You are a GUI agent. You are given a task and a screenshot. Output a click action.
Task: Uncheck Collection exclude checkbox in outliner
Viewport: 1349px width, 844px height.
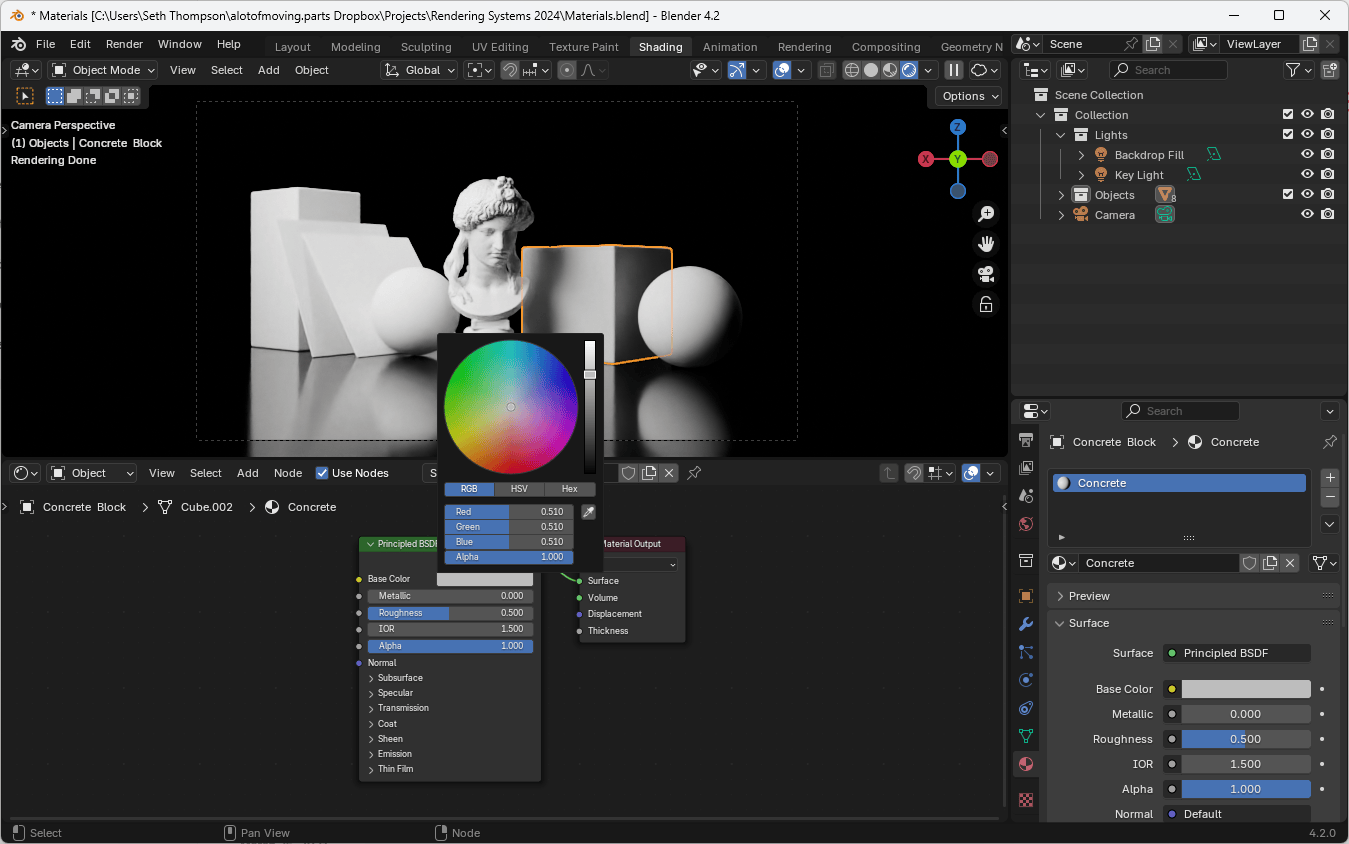pyautogui.click(x=1288, y=115)
